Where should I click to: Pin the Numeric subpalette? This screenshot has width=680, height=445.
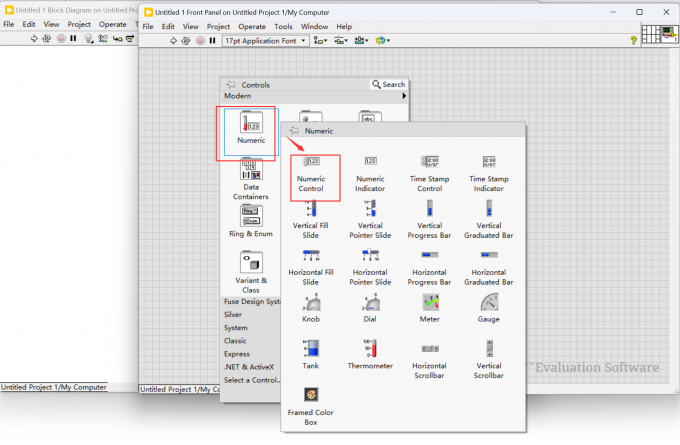pyautogui.click(x=294, y=131)
